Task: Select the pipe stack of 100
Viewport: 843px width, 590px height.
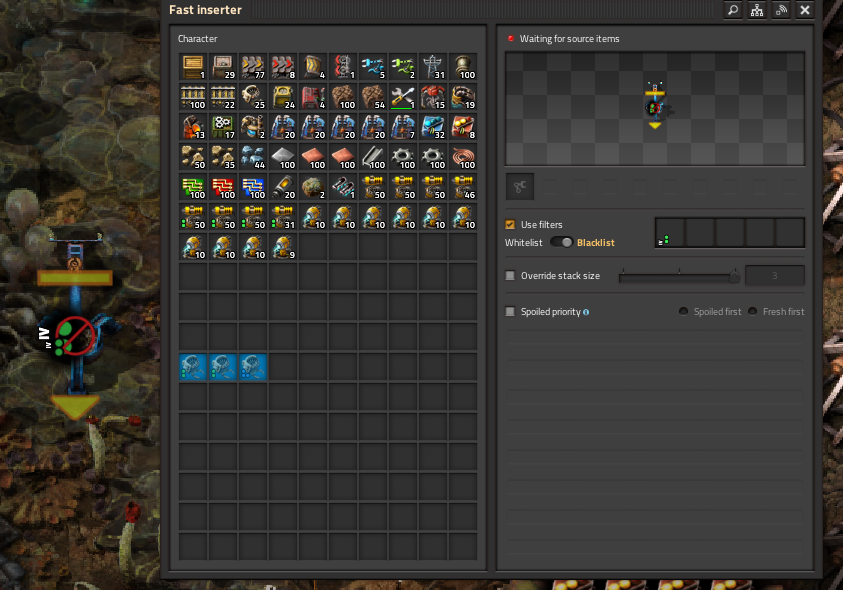Action: (464, 67)
